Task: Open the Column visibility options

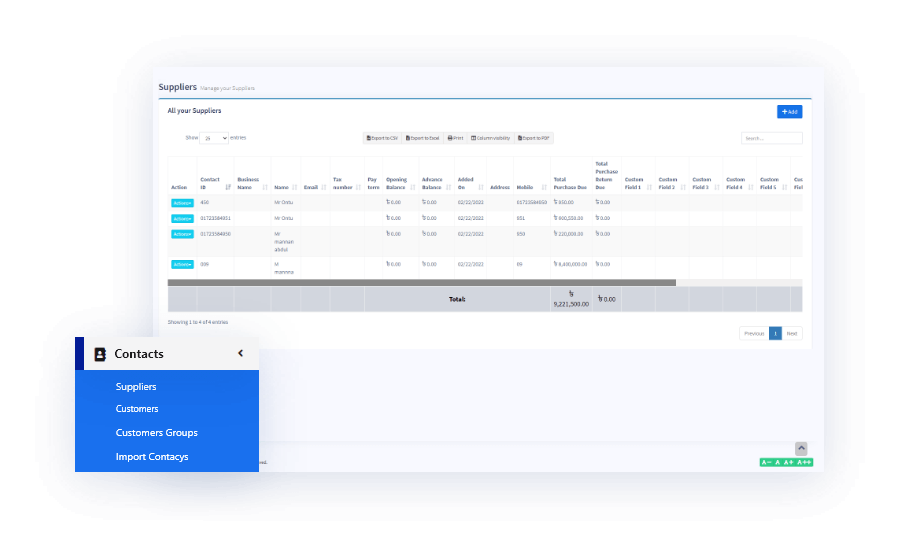Action: [x=490, y=138]
